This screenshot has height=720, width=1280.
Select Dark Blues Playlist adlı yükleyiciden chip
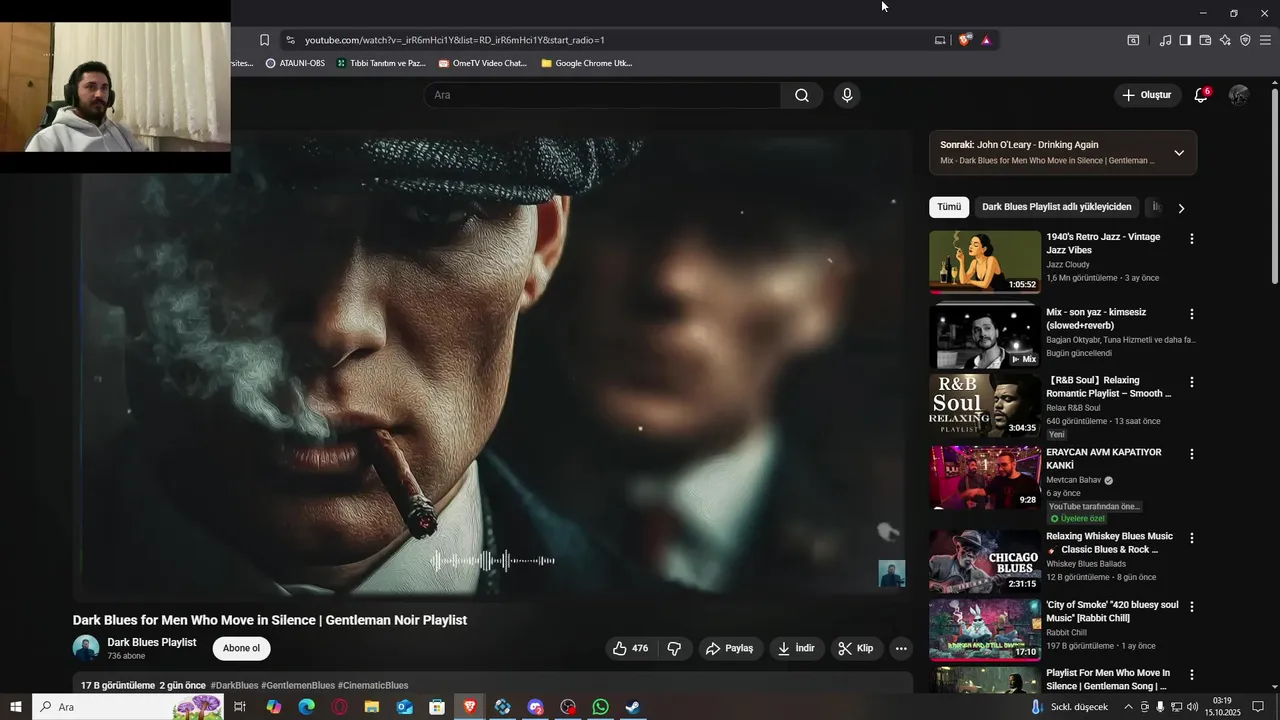(1057, 207)
